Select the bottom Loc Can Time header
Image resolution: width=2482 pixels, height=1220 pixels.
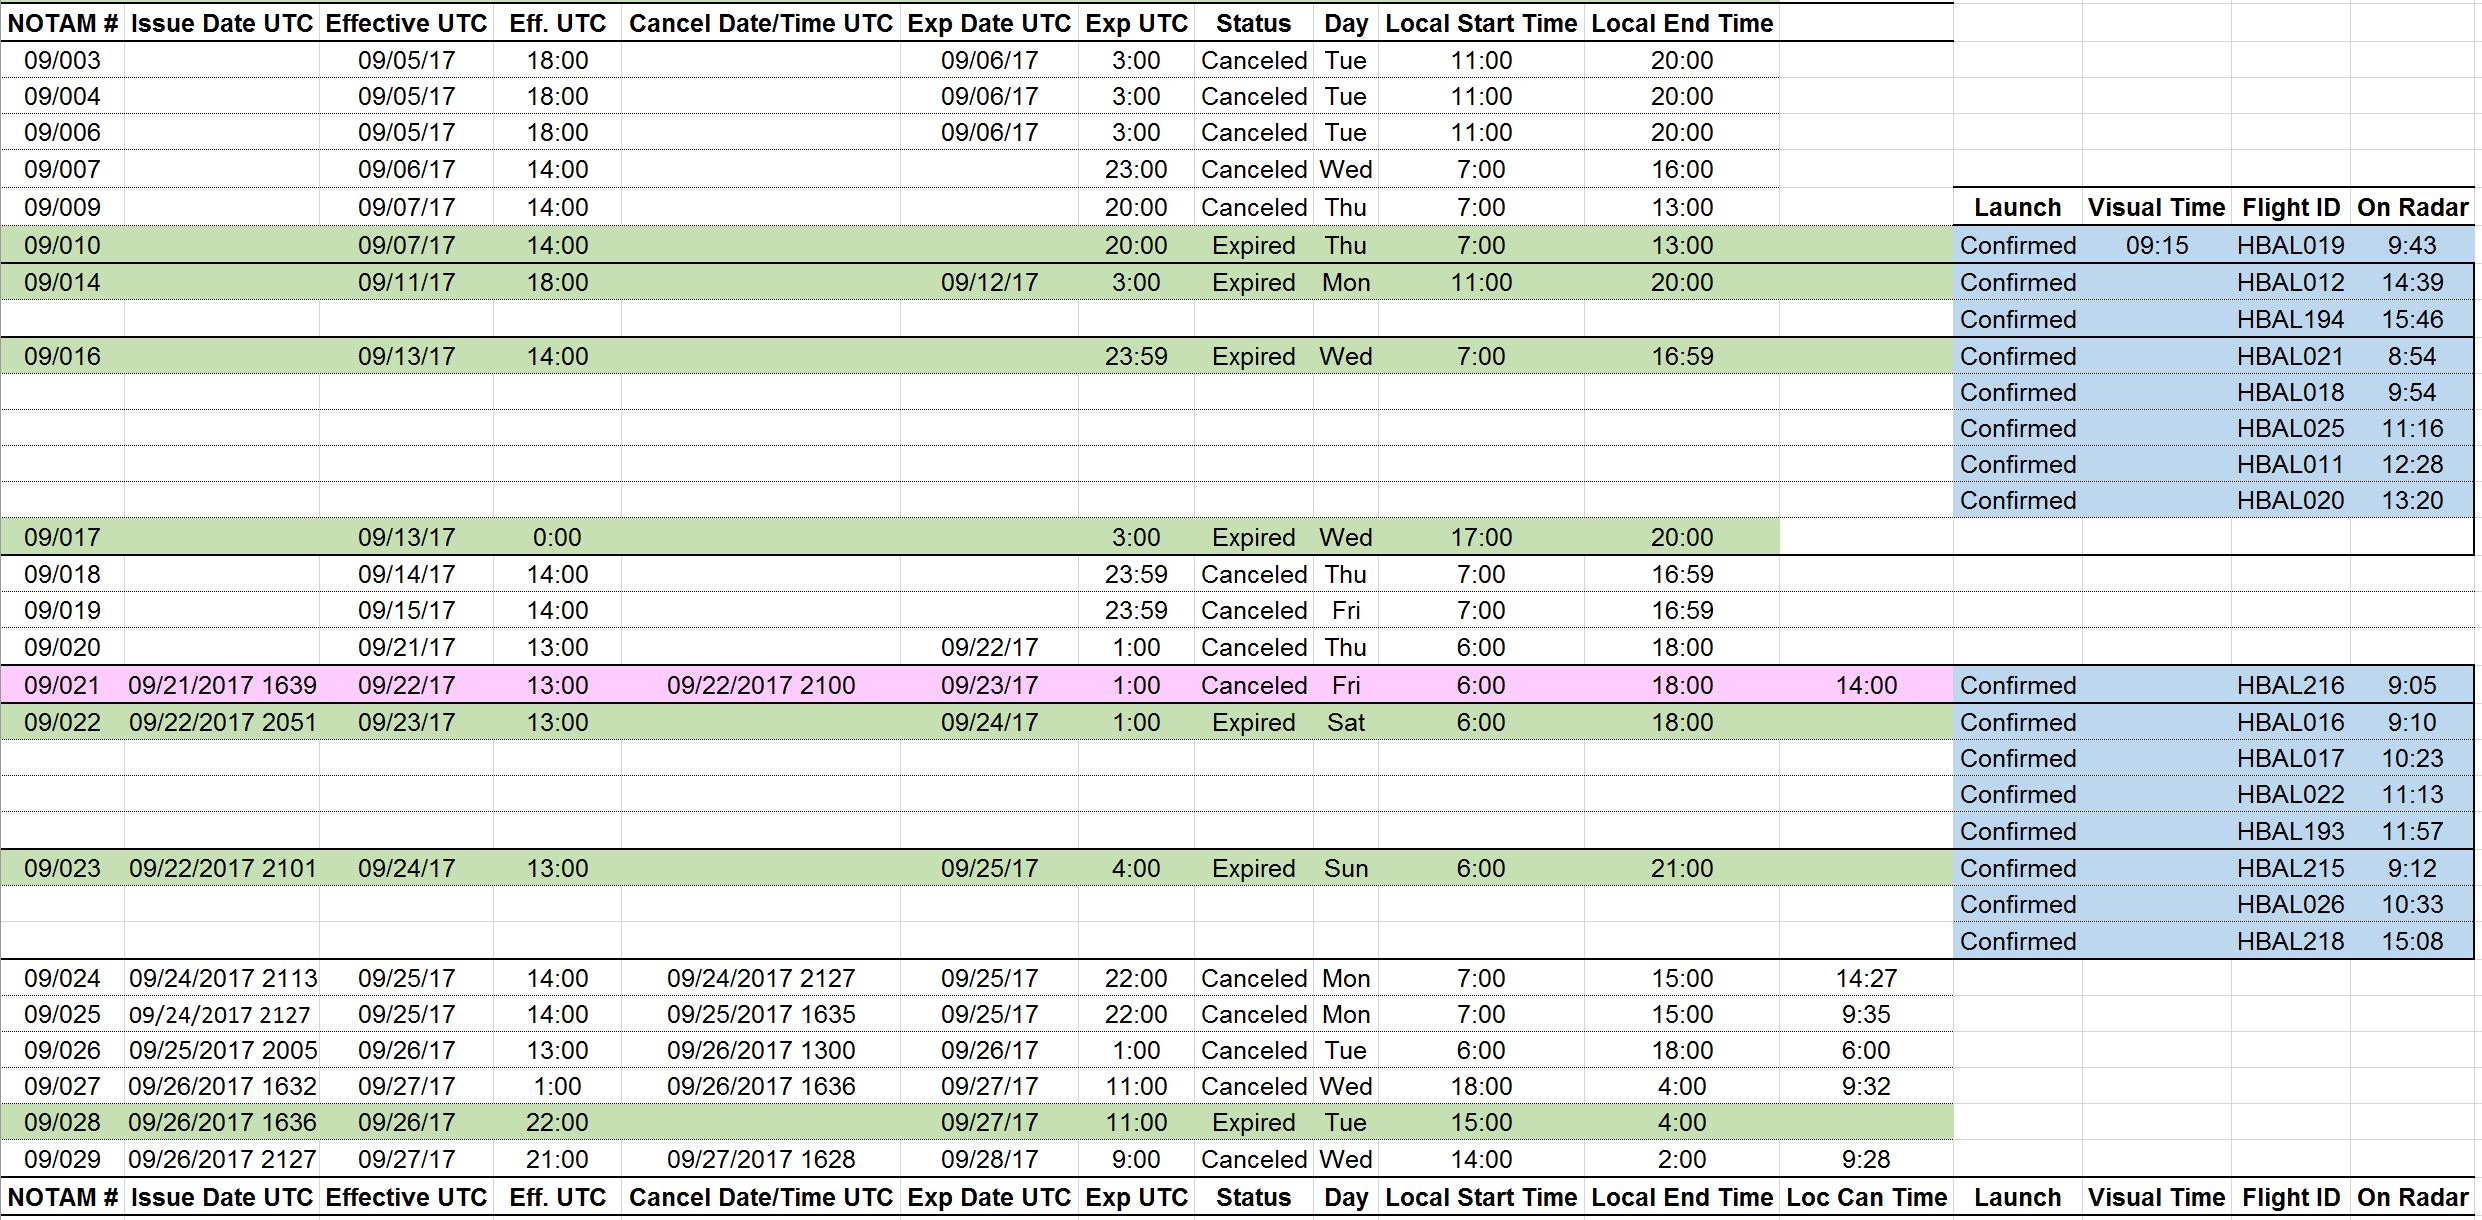pyautogui.click(x=1866, y=1197)
